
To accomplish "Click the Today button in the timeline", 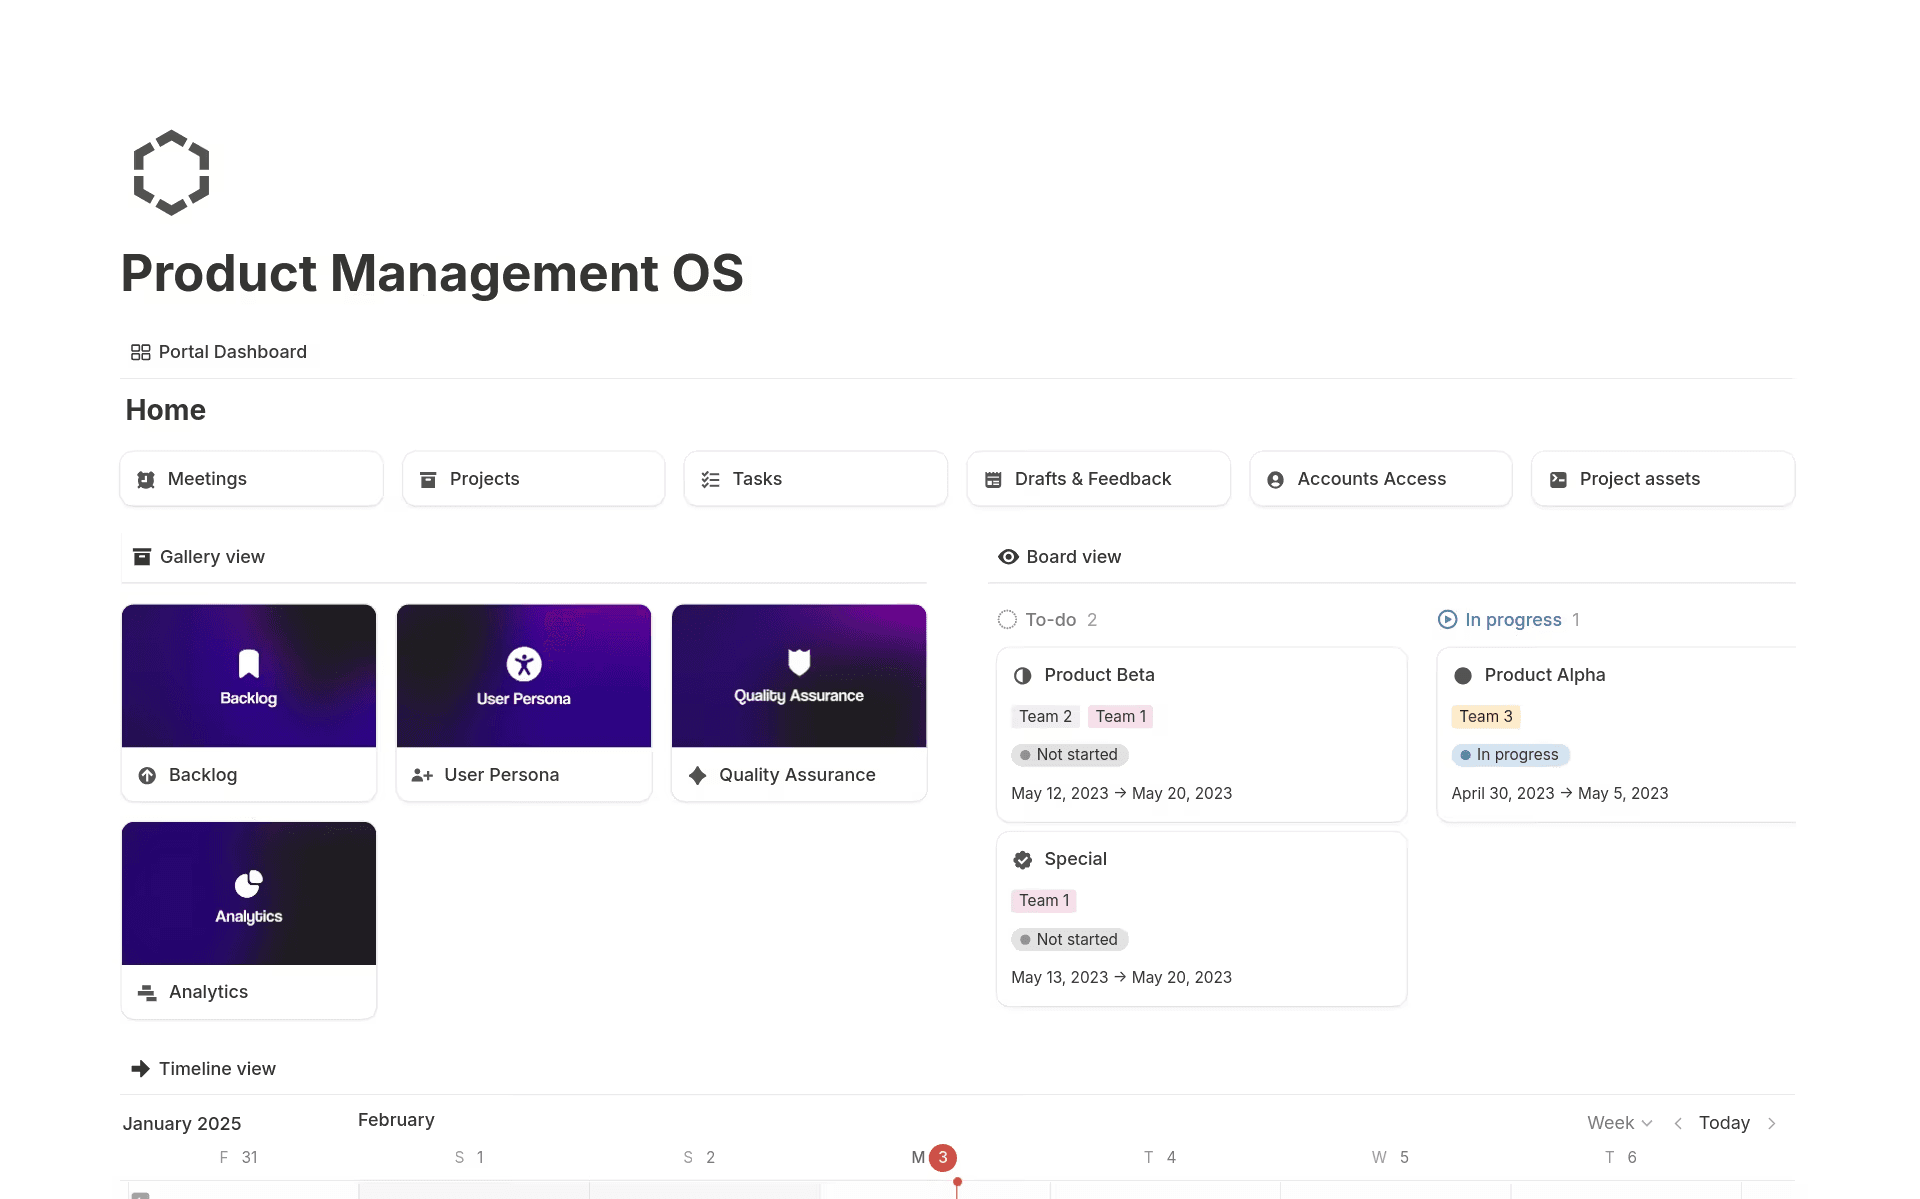I will click(1724, 1122).
